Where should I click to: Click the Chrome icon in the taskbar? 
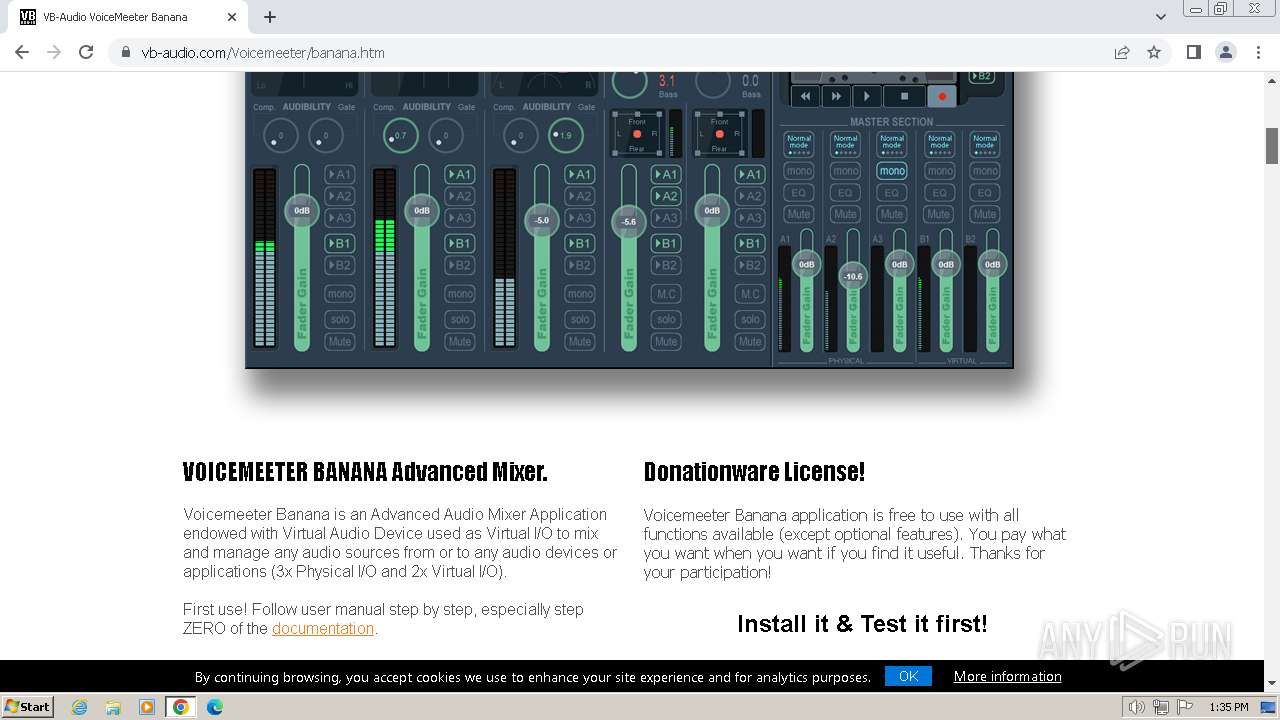click(x=181, y=707)
